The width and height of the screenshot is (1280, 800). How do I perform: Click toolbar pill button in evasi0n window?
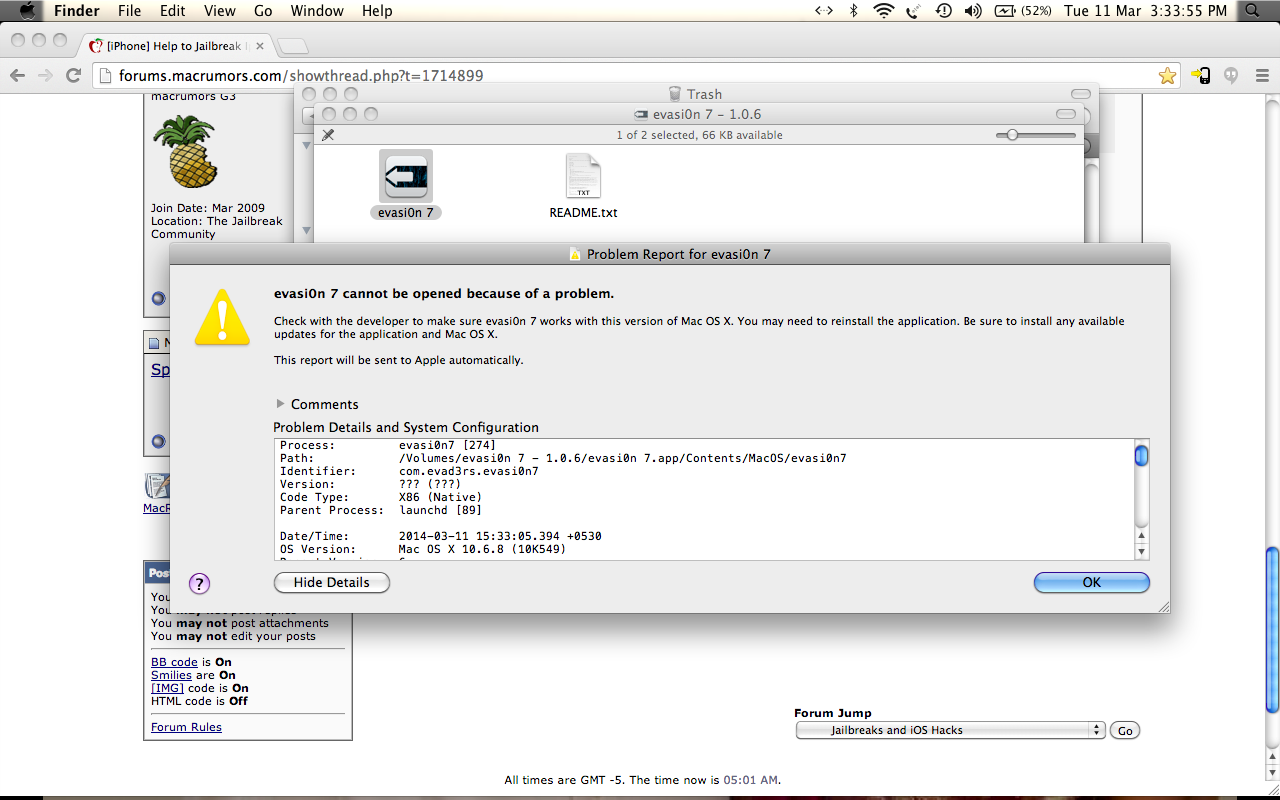point(1066,114)
